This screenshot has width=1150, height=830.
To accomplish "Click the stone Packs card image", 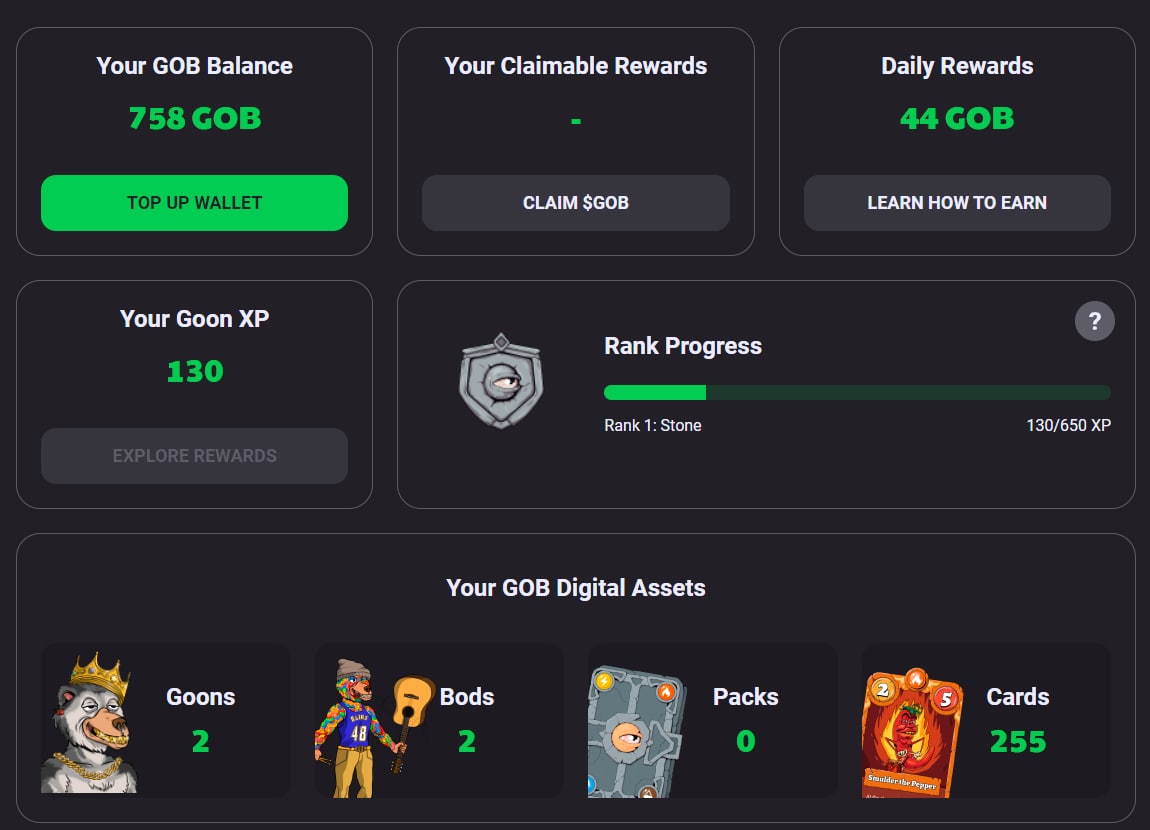I will [636, 732].
